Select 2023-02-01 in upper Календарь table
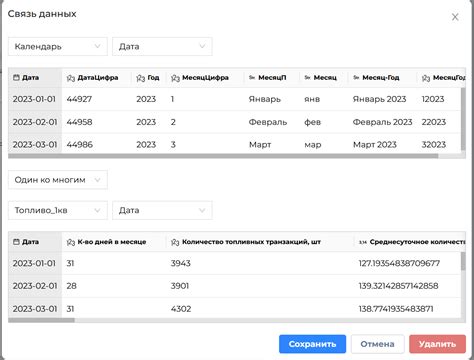474x360 pixels. [35, 122]
